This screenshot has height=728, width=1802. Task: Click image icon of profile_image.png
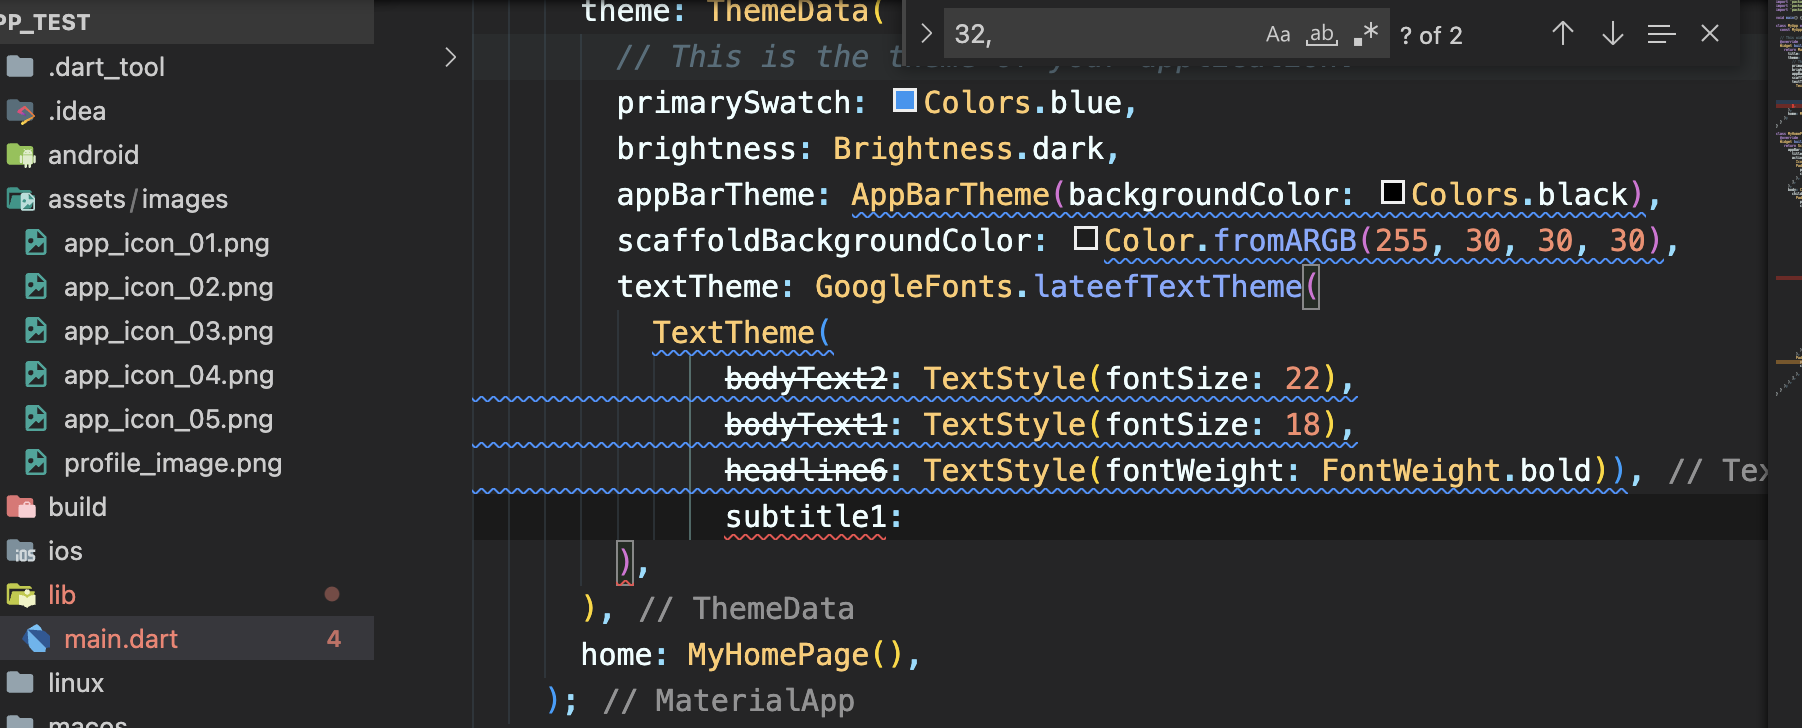(x=36, y=463)
